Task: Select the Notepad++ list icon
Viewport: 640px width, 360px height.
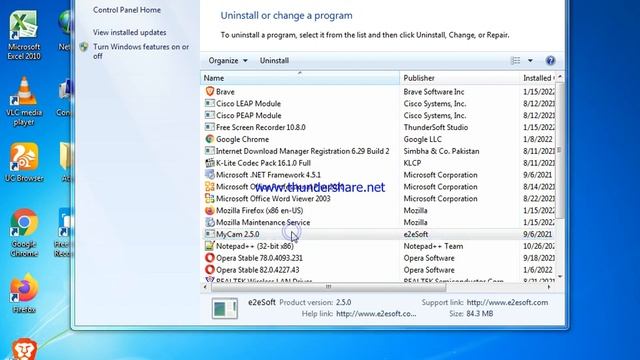Action: (210, 246)
